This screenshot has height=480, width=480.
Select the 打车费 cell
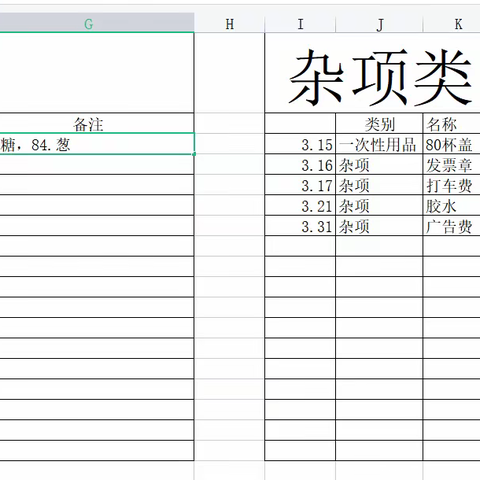[452, 185]
